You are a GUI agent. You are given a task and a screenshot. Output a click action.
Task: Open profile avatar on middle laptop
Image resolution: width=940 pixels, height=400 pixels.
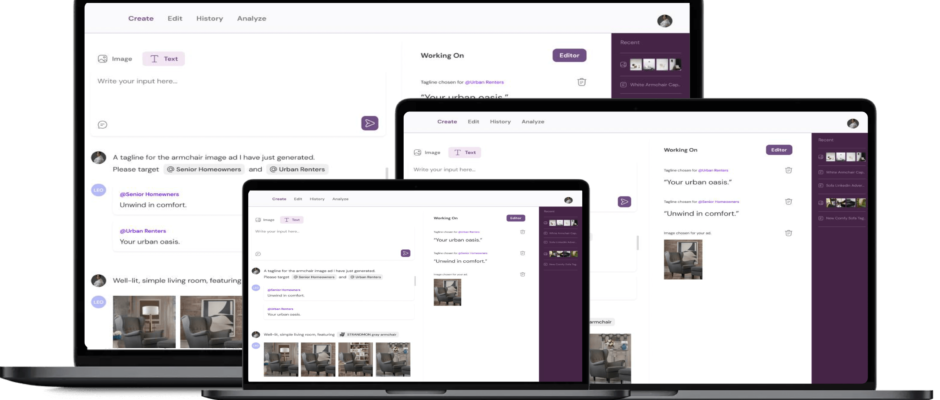click(x=852, y=124)
